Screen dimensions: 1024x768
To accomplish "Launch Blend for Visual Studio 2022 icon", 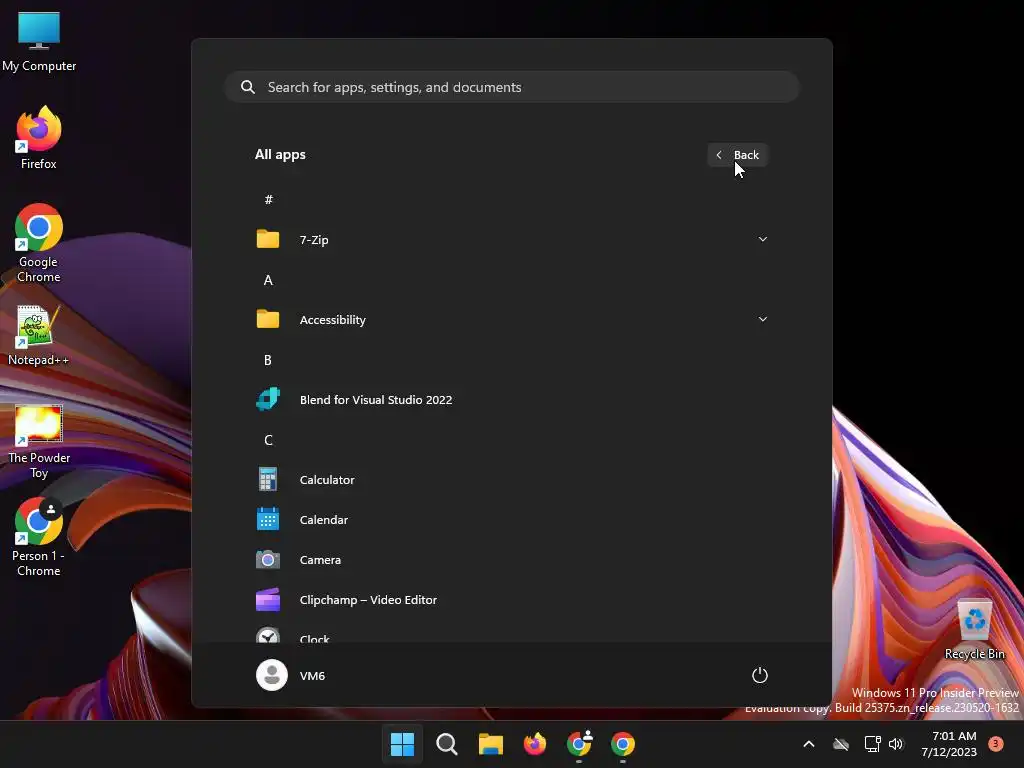I will (x=268, y=399).
